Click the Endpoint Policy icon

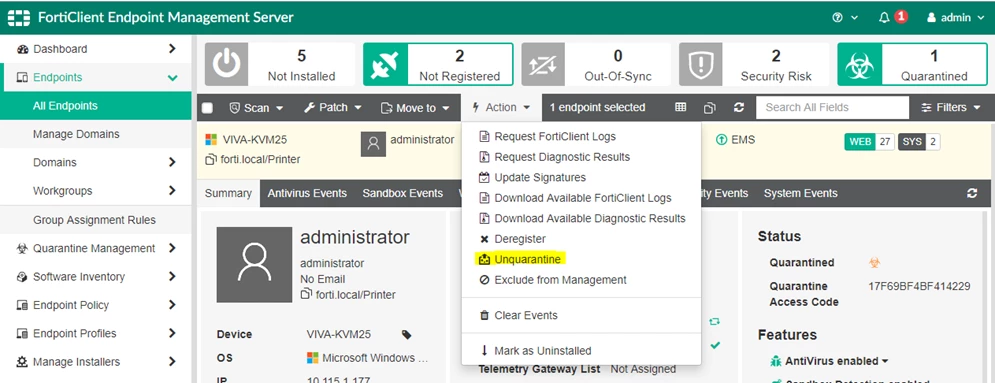point(22,306)
